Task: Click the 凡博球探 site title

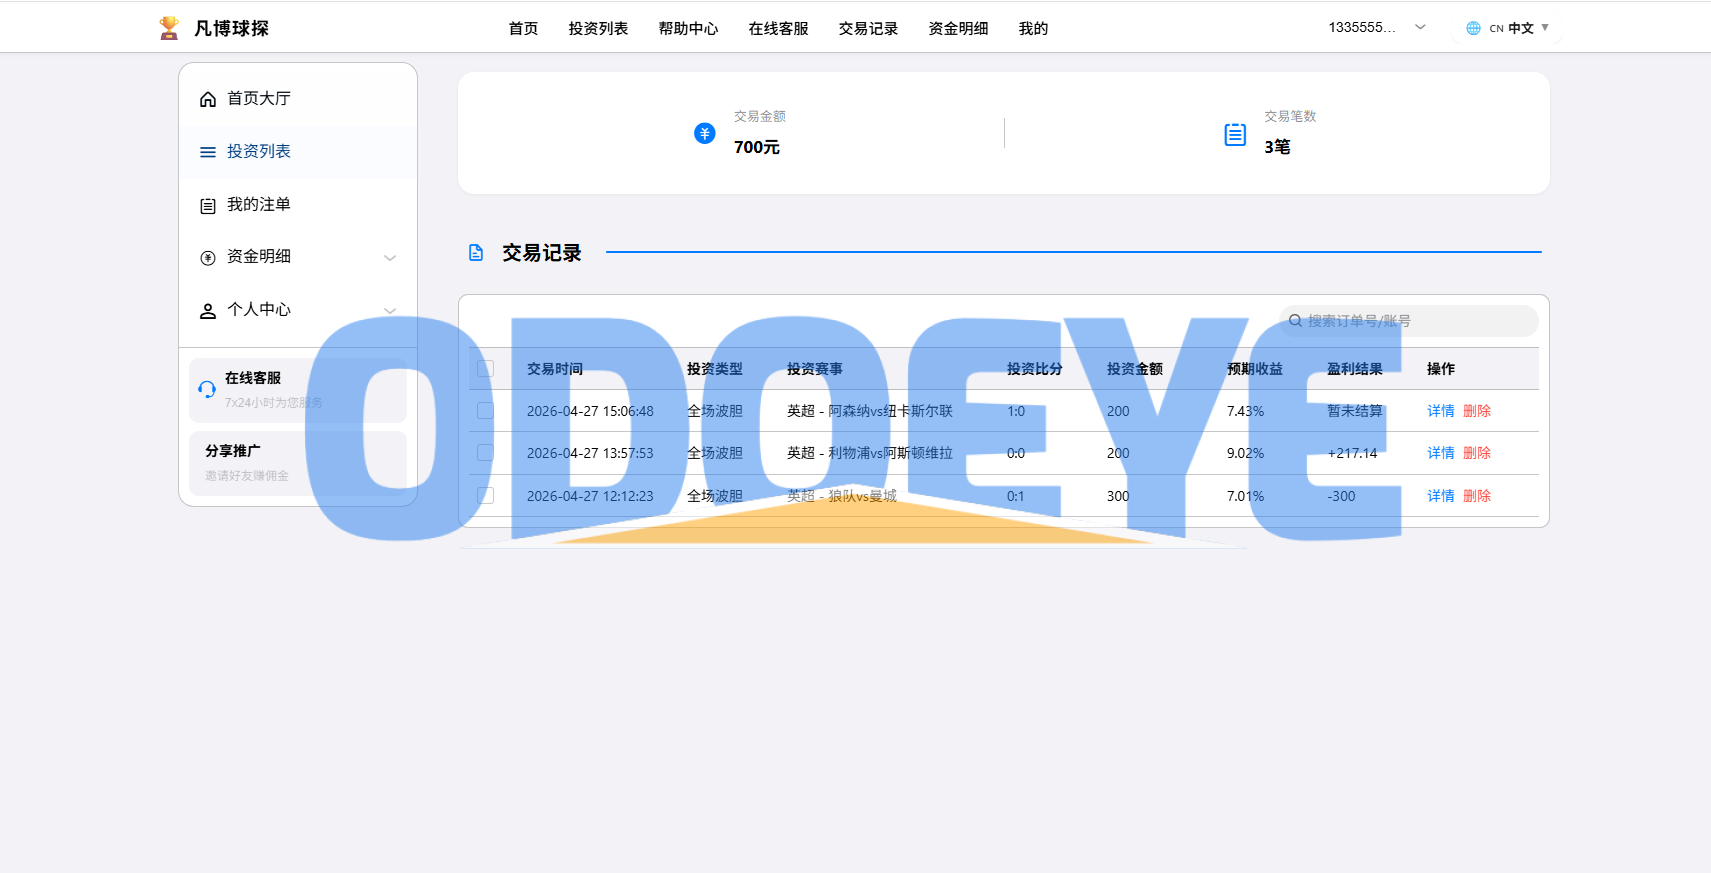Action: [x=231, y=28]
